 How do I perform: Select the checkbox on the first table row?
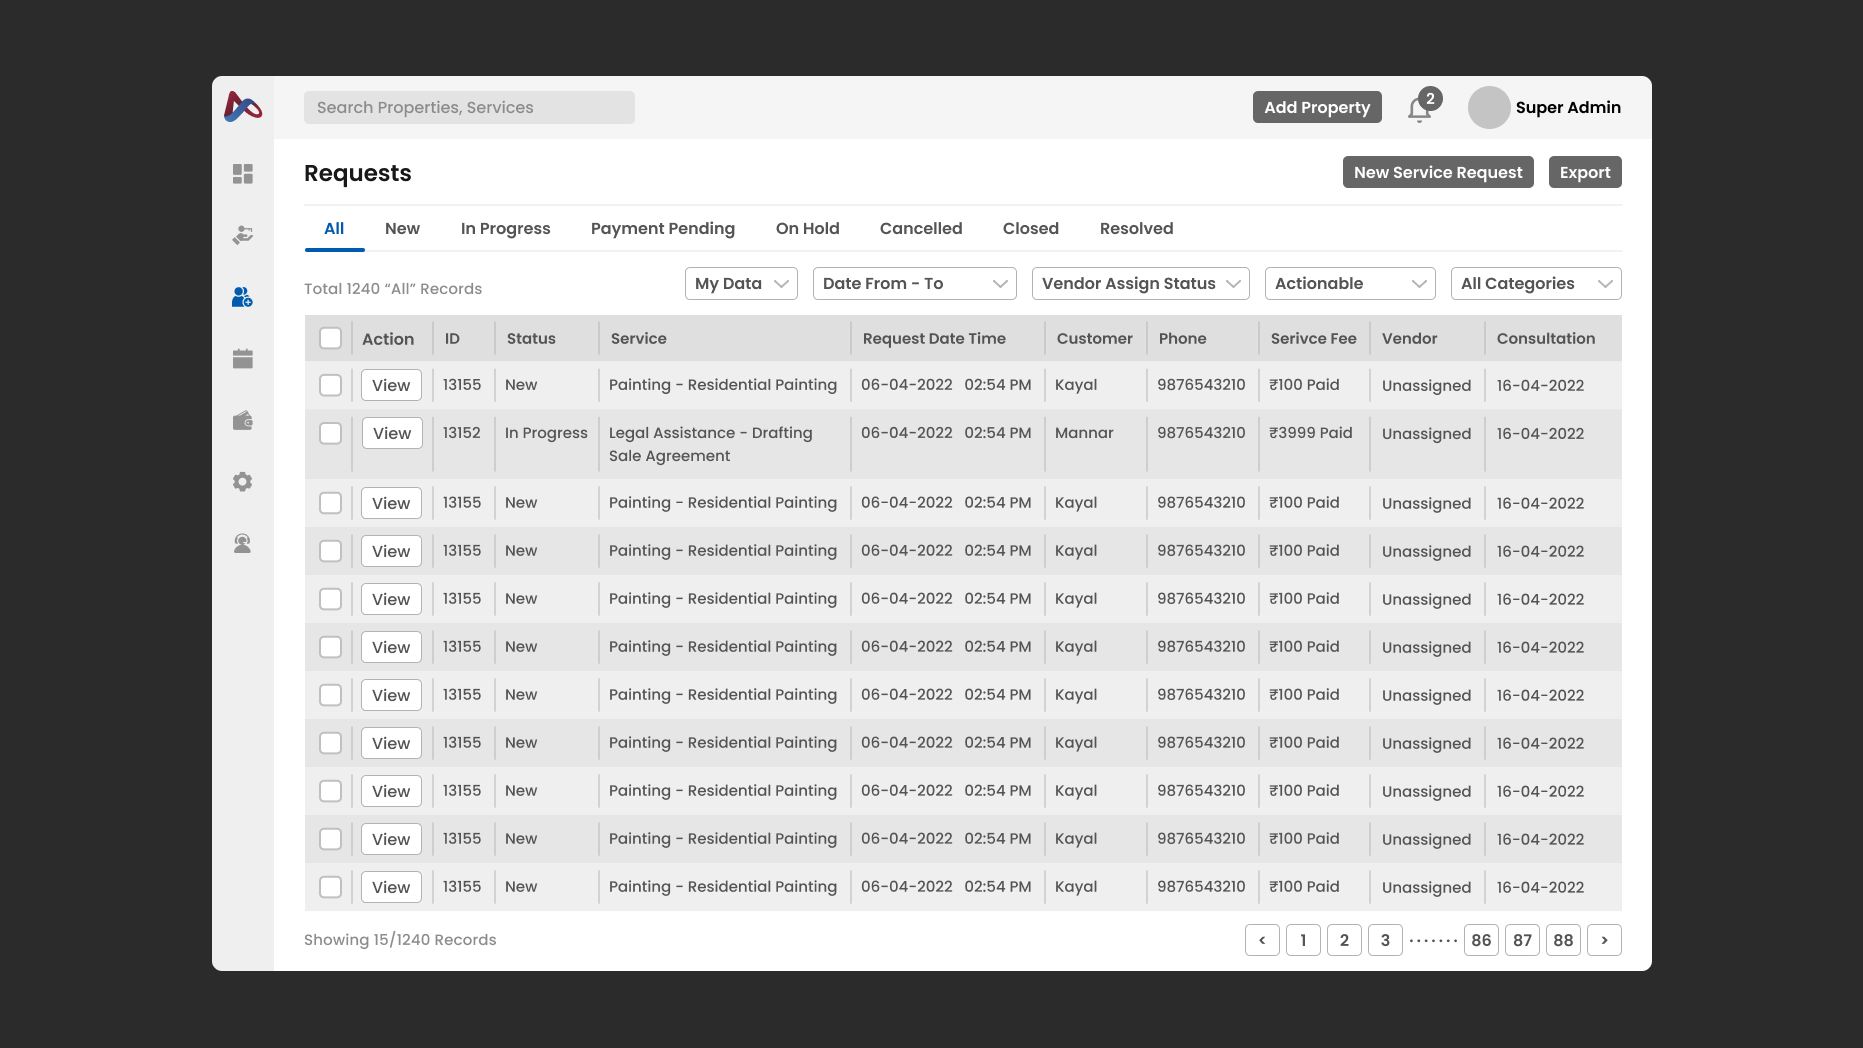coord(330,384)
